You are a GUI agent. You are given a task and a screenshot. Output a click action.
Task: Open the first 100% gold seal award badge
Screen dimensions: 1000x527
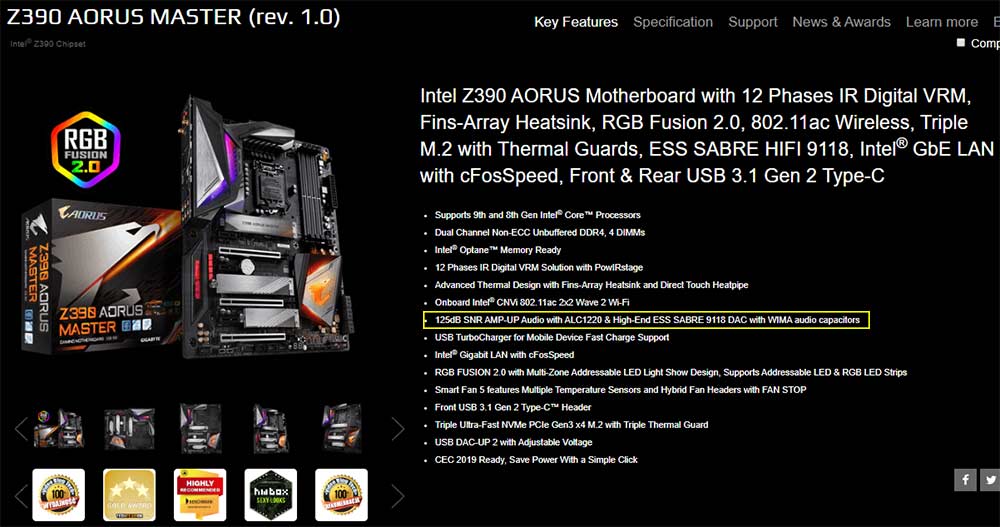[58, 495]
